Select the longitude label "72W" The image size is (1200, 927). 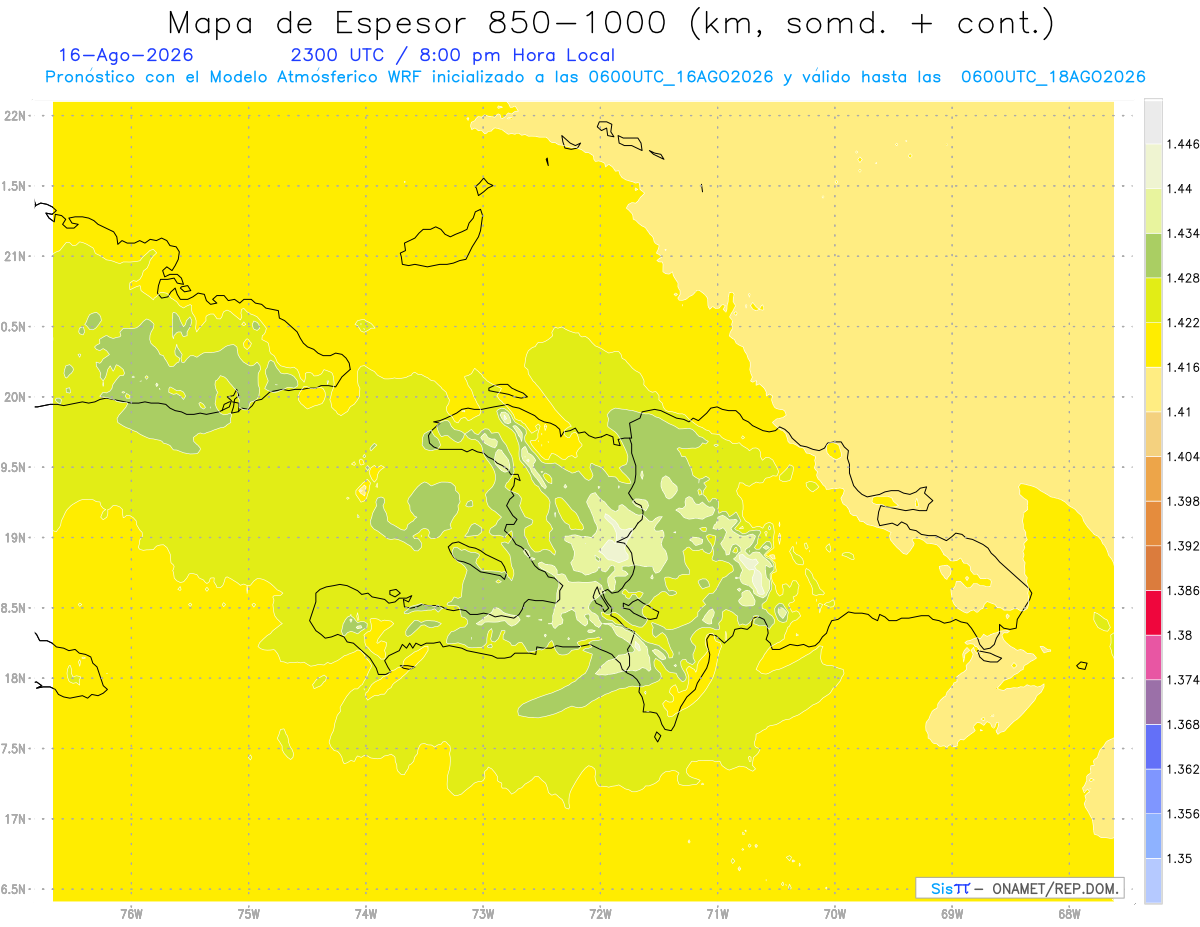pyautogui.click(x=600, y=914)
